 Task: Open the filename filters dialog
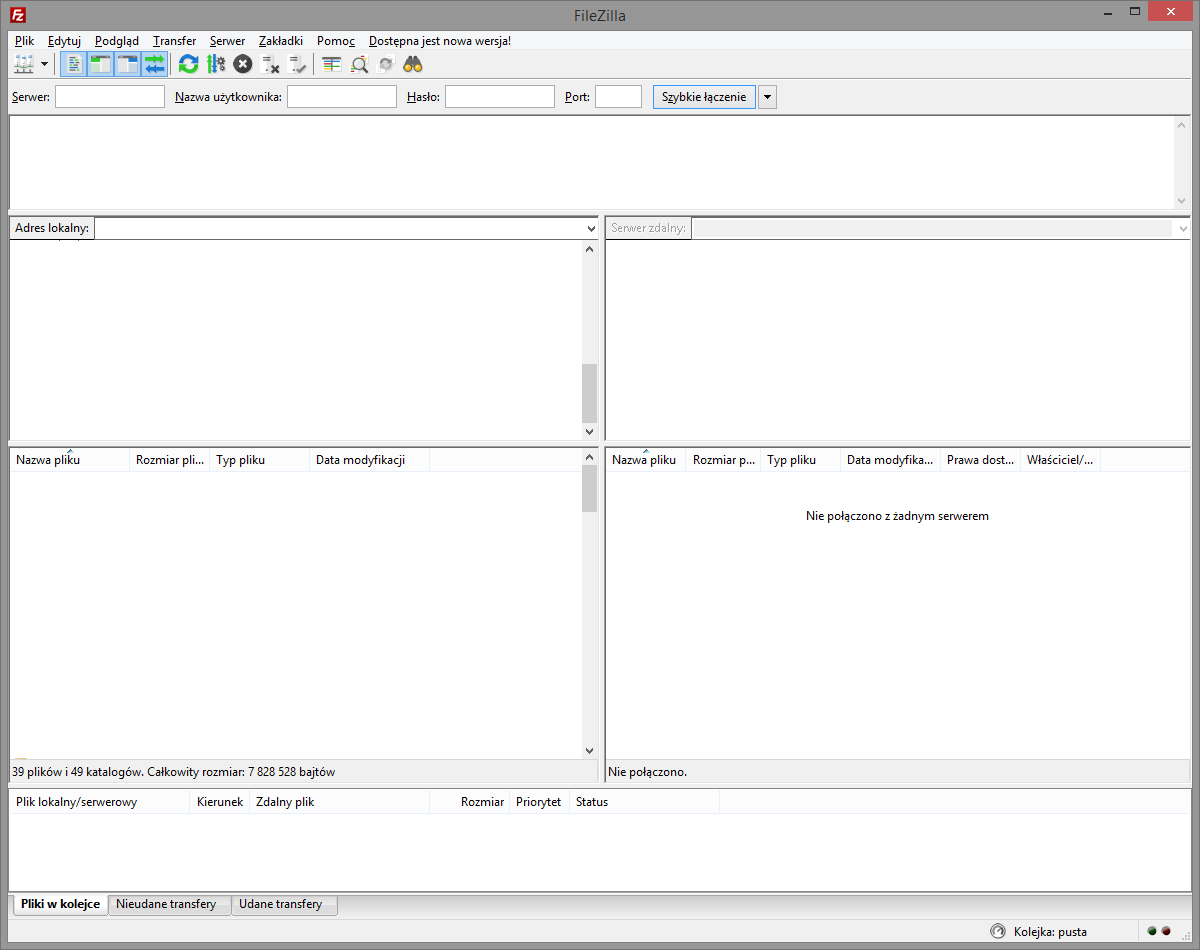331,64
